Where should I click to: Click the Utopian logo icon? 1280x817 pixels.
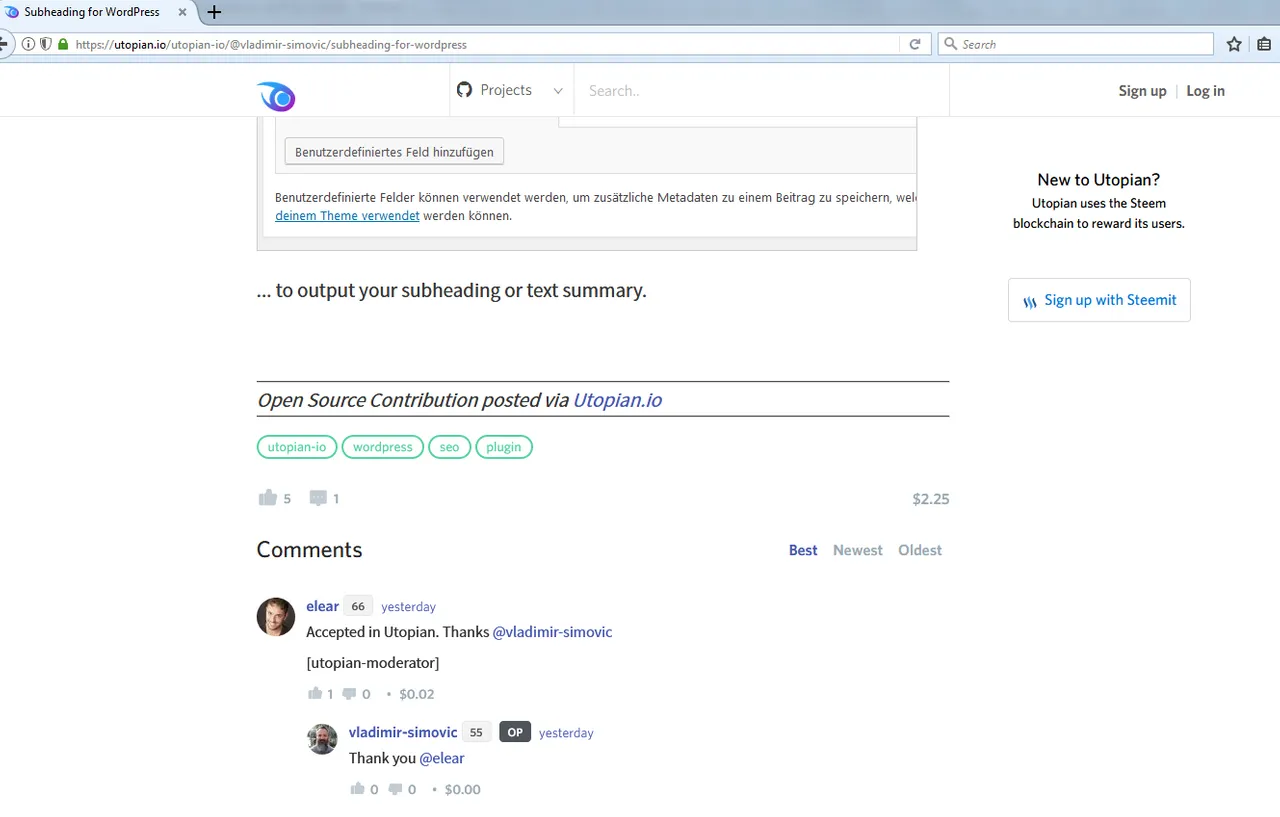[276, 96]
